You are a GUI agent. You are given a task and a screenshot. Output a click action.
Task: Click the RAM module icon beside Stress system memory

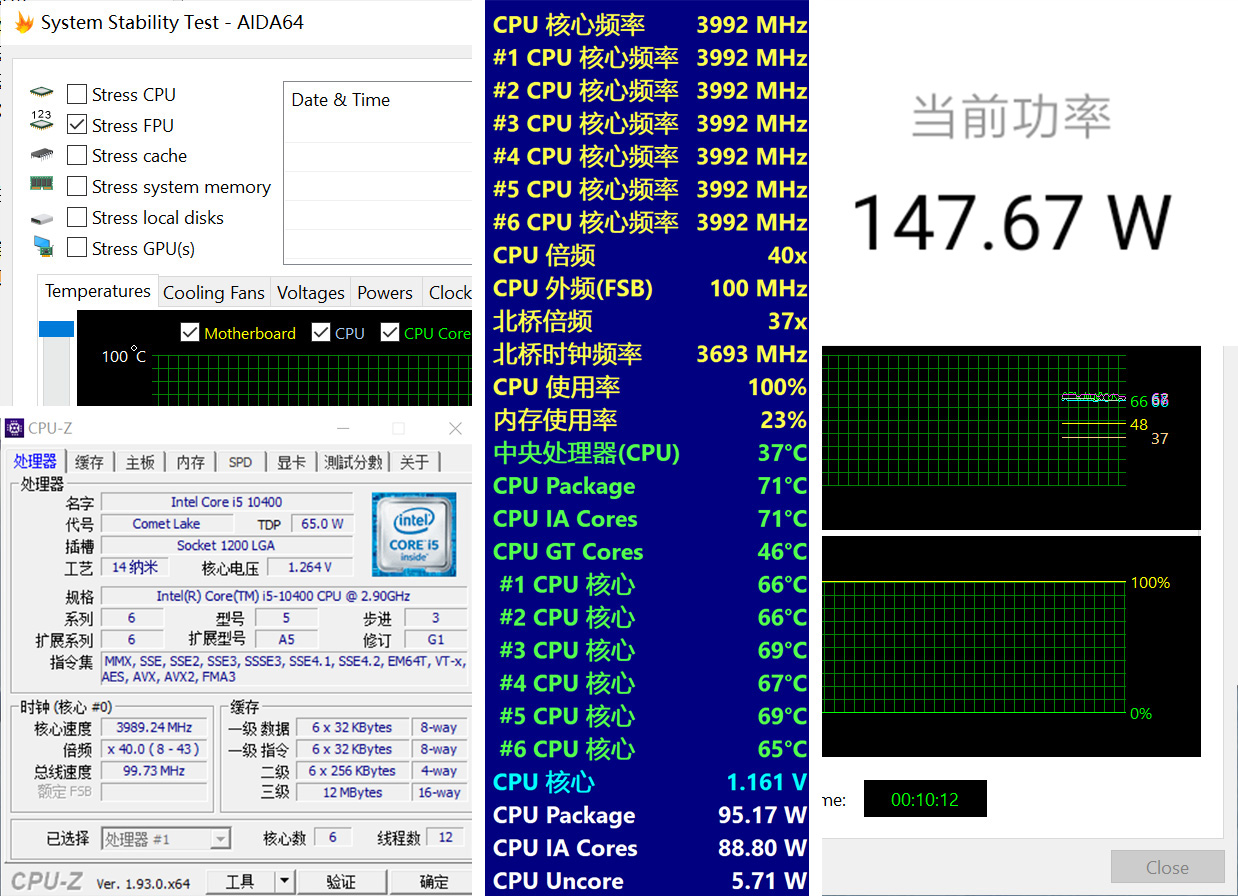click(x=41, y=185)
